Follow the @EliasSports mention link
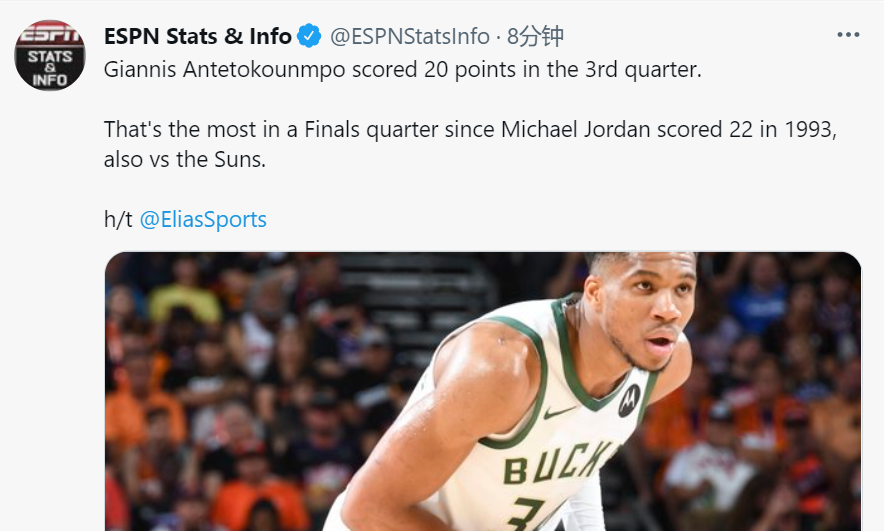 (x=203, y=219)
